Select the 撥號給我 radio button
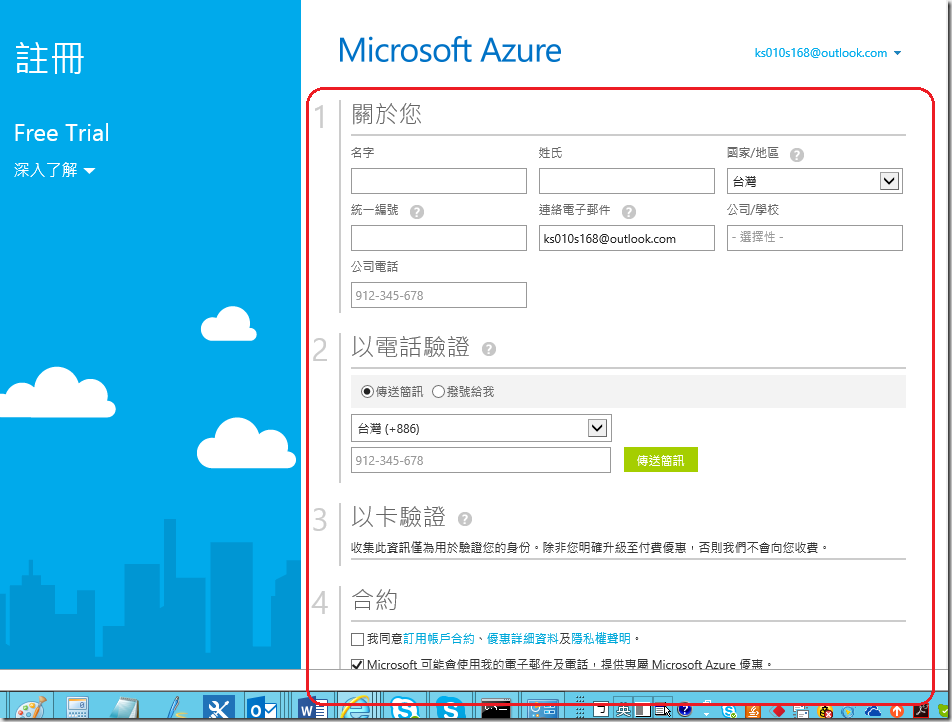The width and height of the screenshot is (952, 722). (x=438, y=392)
